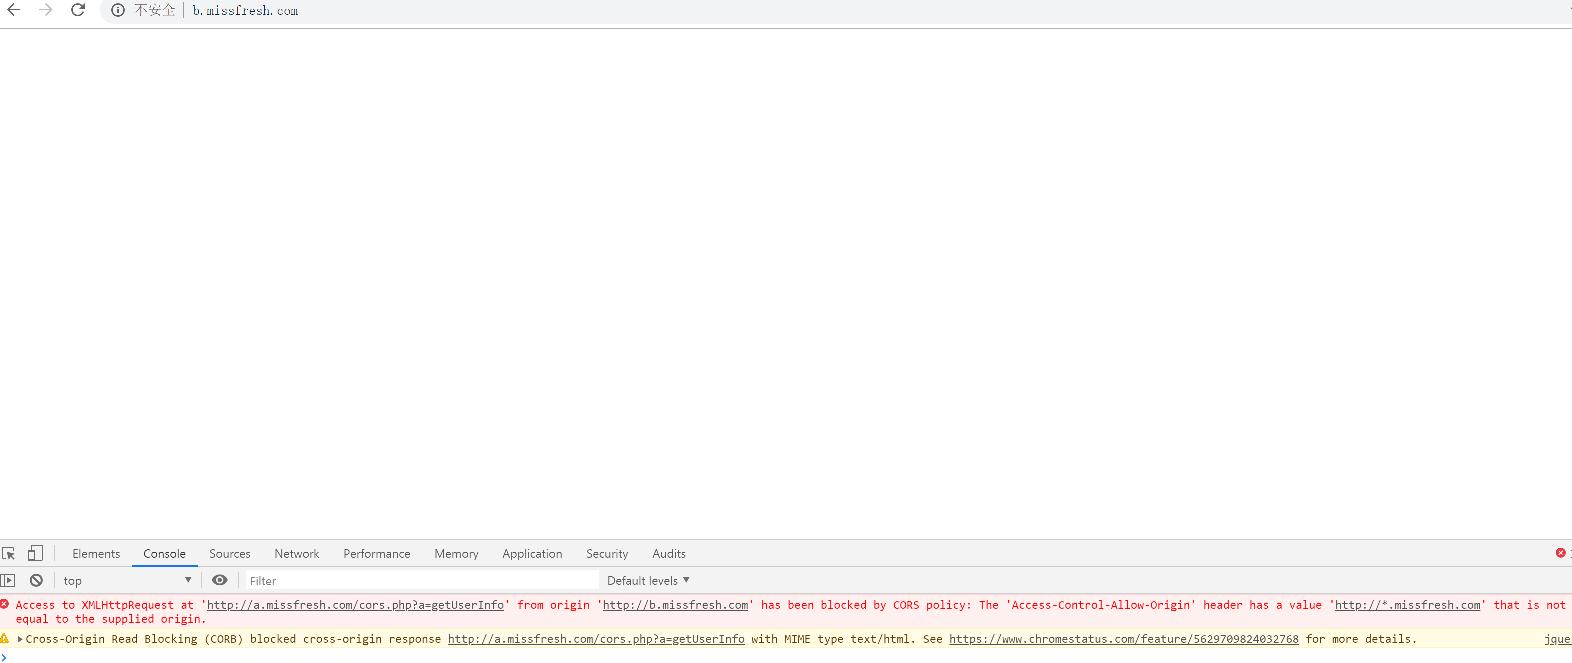Expand the CORB warning message
The height and width of the screenshot is (663, 1572).
[20, 639]
